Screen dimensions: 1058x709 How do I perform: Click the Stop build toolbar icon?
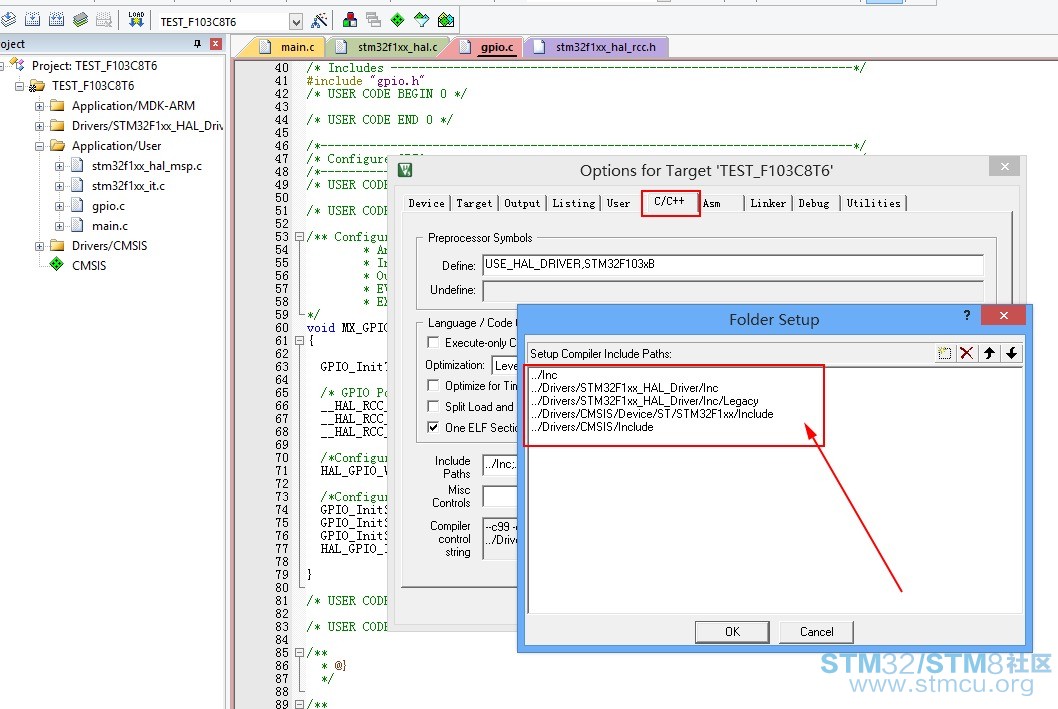[x=104, y=20]
